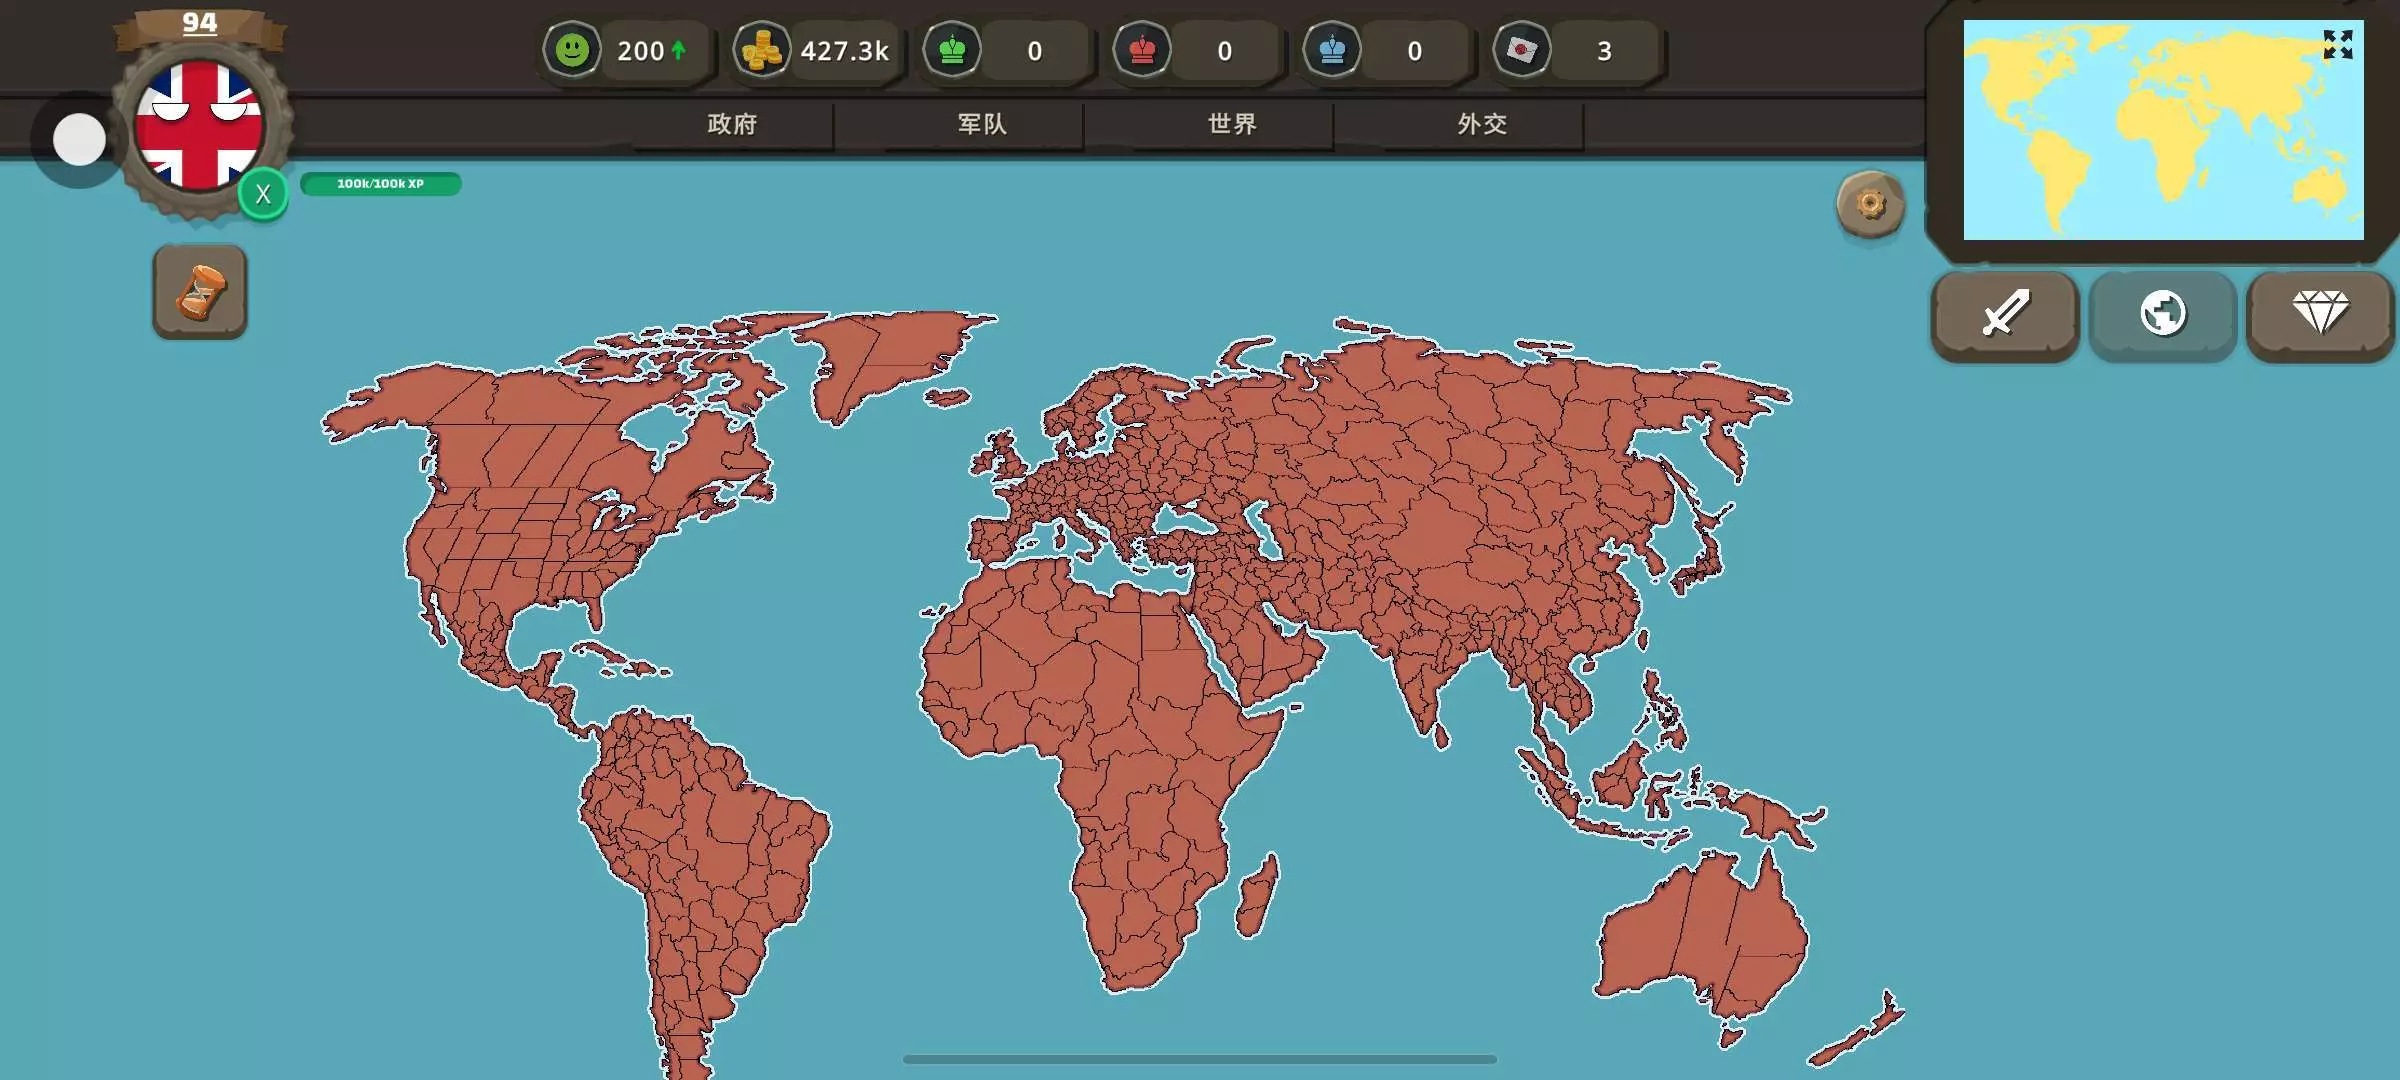Open the sword battle mode button
Viewport: 2400px width, 1080px height.
point(2005,314)
